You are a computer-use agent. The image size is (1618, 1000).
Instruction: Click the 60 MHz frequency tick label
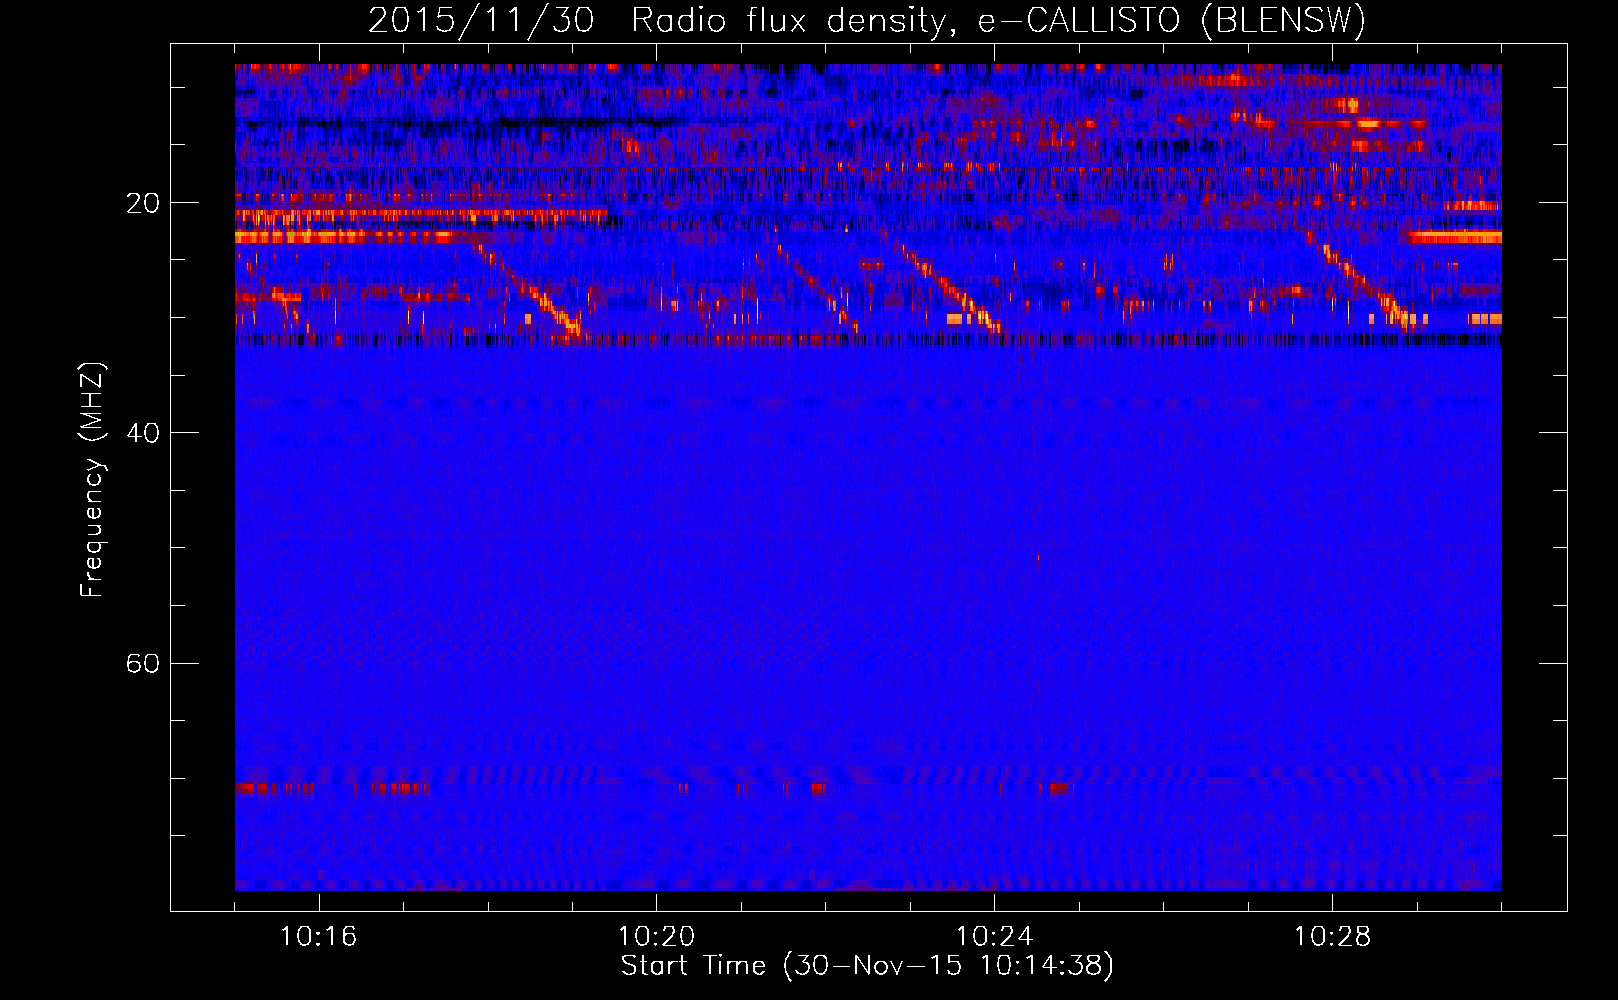point(143,663)
